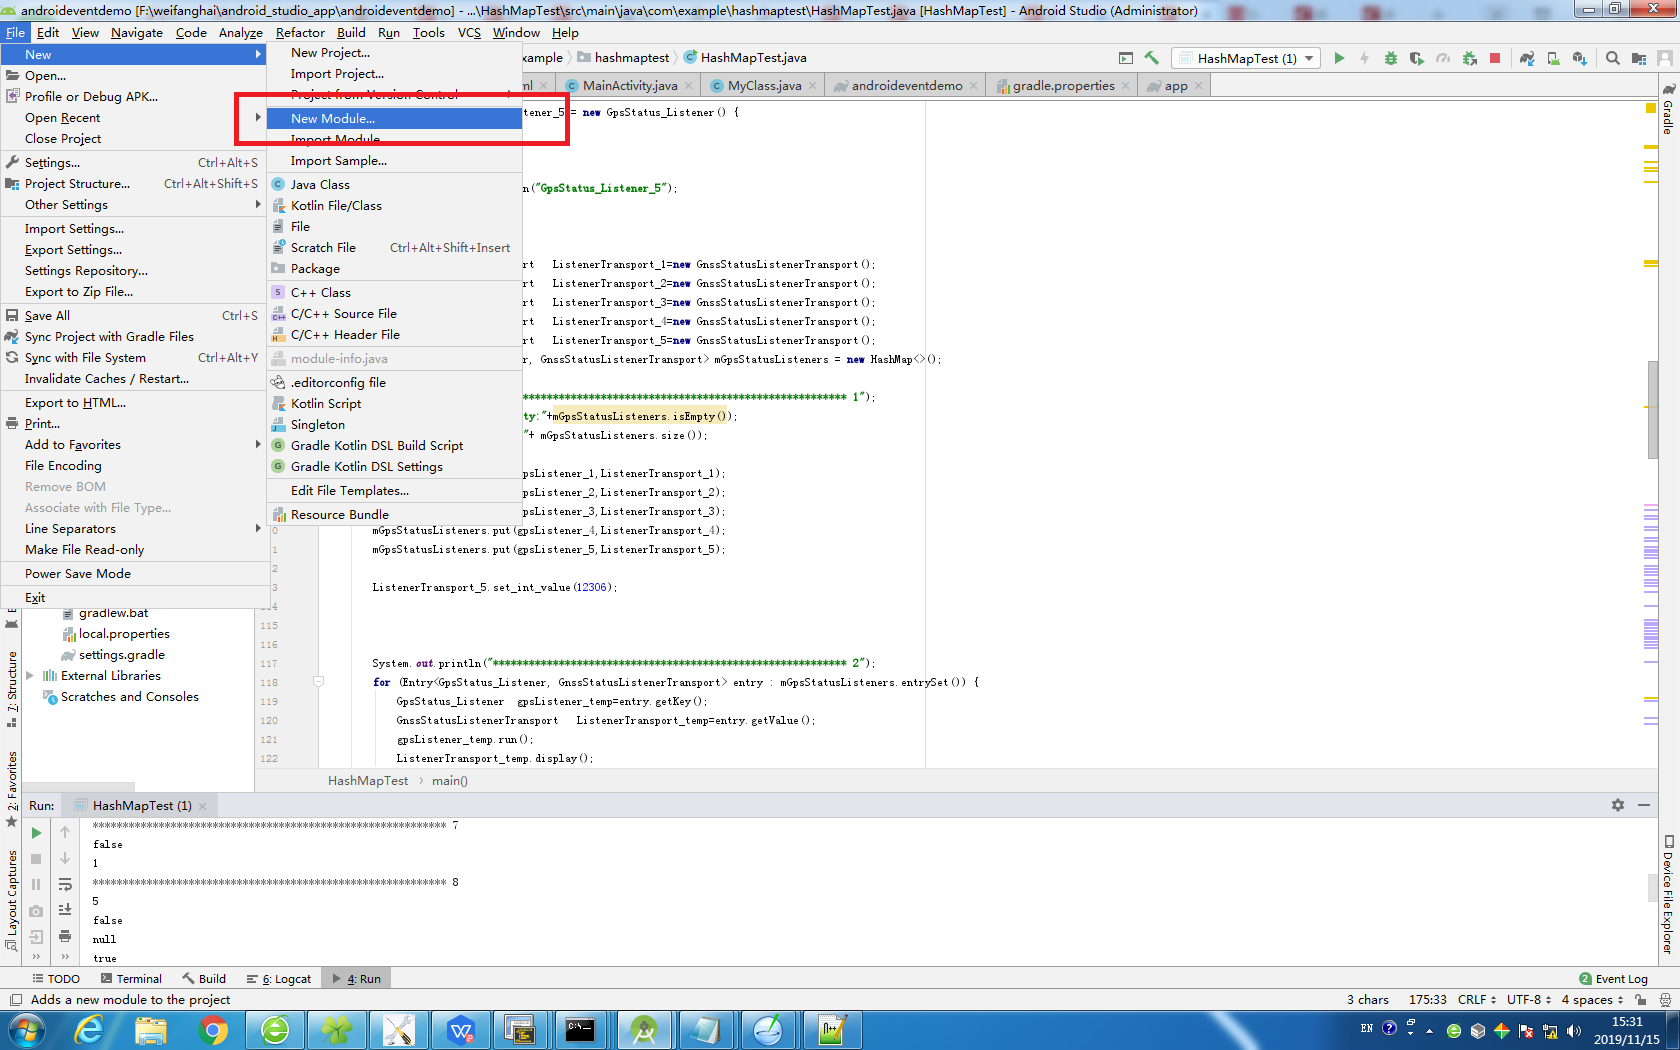Open the Debug bug icon in the toolbar
Screen dimensions: 1680x1050
1391,57
